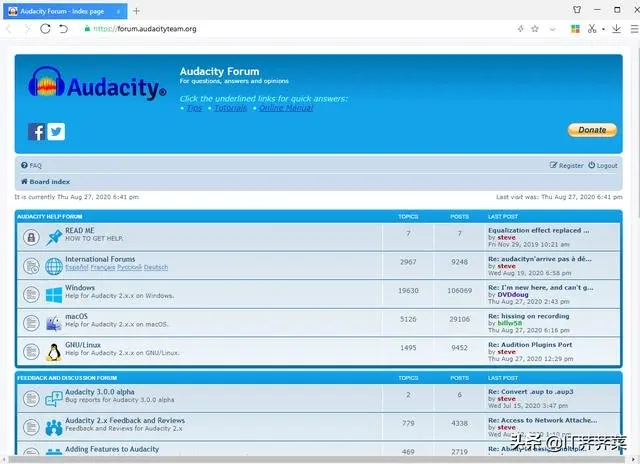Click the chat bubbles icon for 3.0.0 alpha
The height and width of the screenshot is (464, 640).
[x=54, y=399]
